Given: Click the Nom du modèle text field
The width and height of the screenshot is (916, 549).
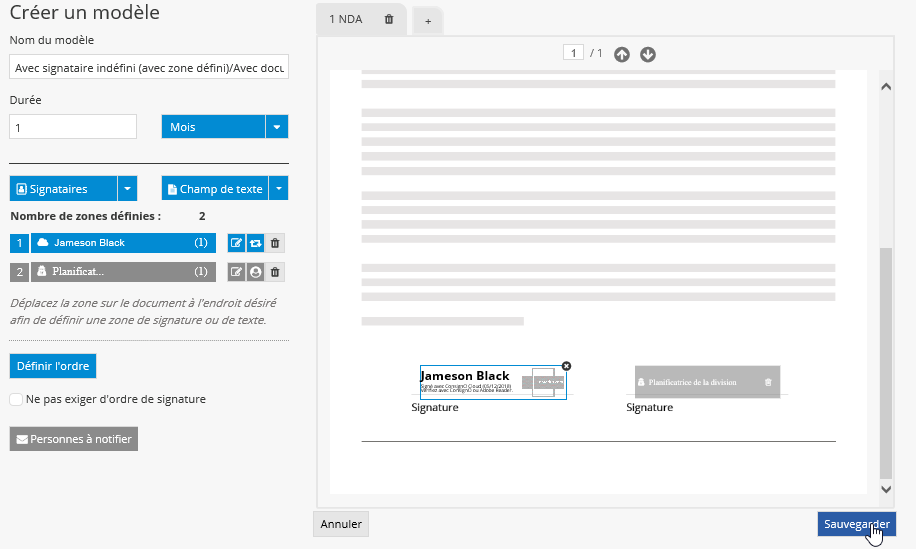Looking at the screenshot, I should point(149,68).
